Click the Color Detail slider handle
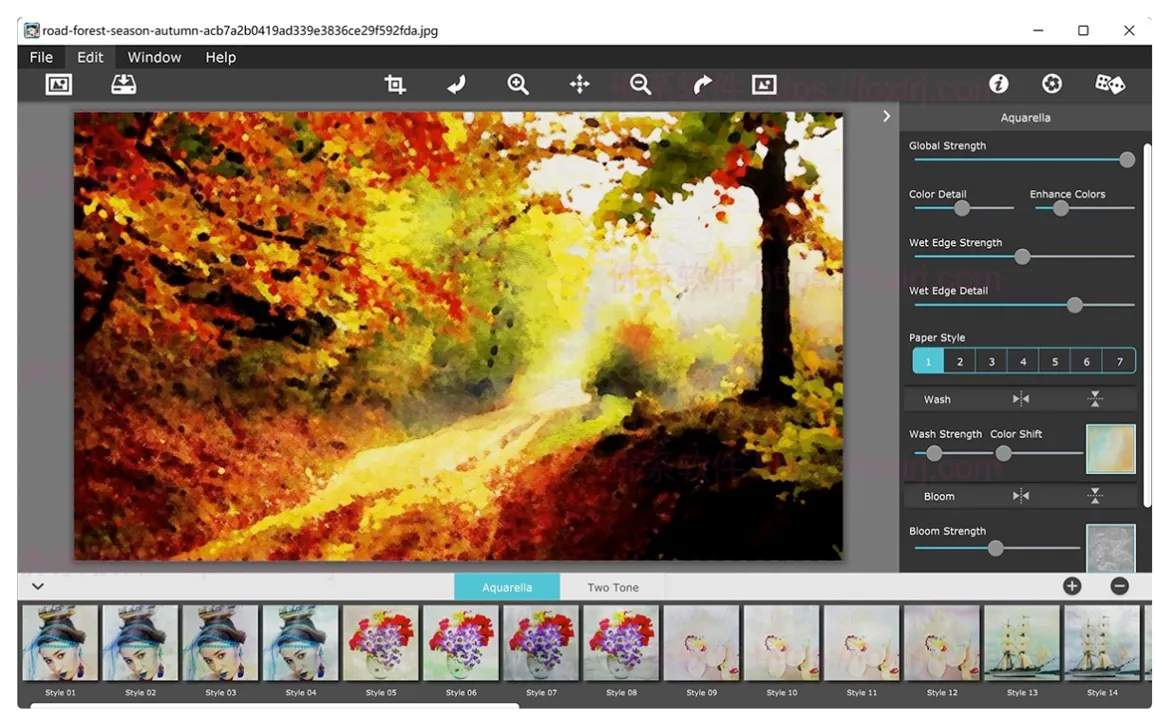The image size is (1155, 720). tap(962, 209)
